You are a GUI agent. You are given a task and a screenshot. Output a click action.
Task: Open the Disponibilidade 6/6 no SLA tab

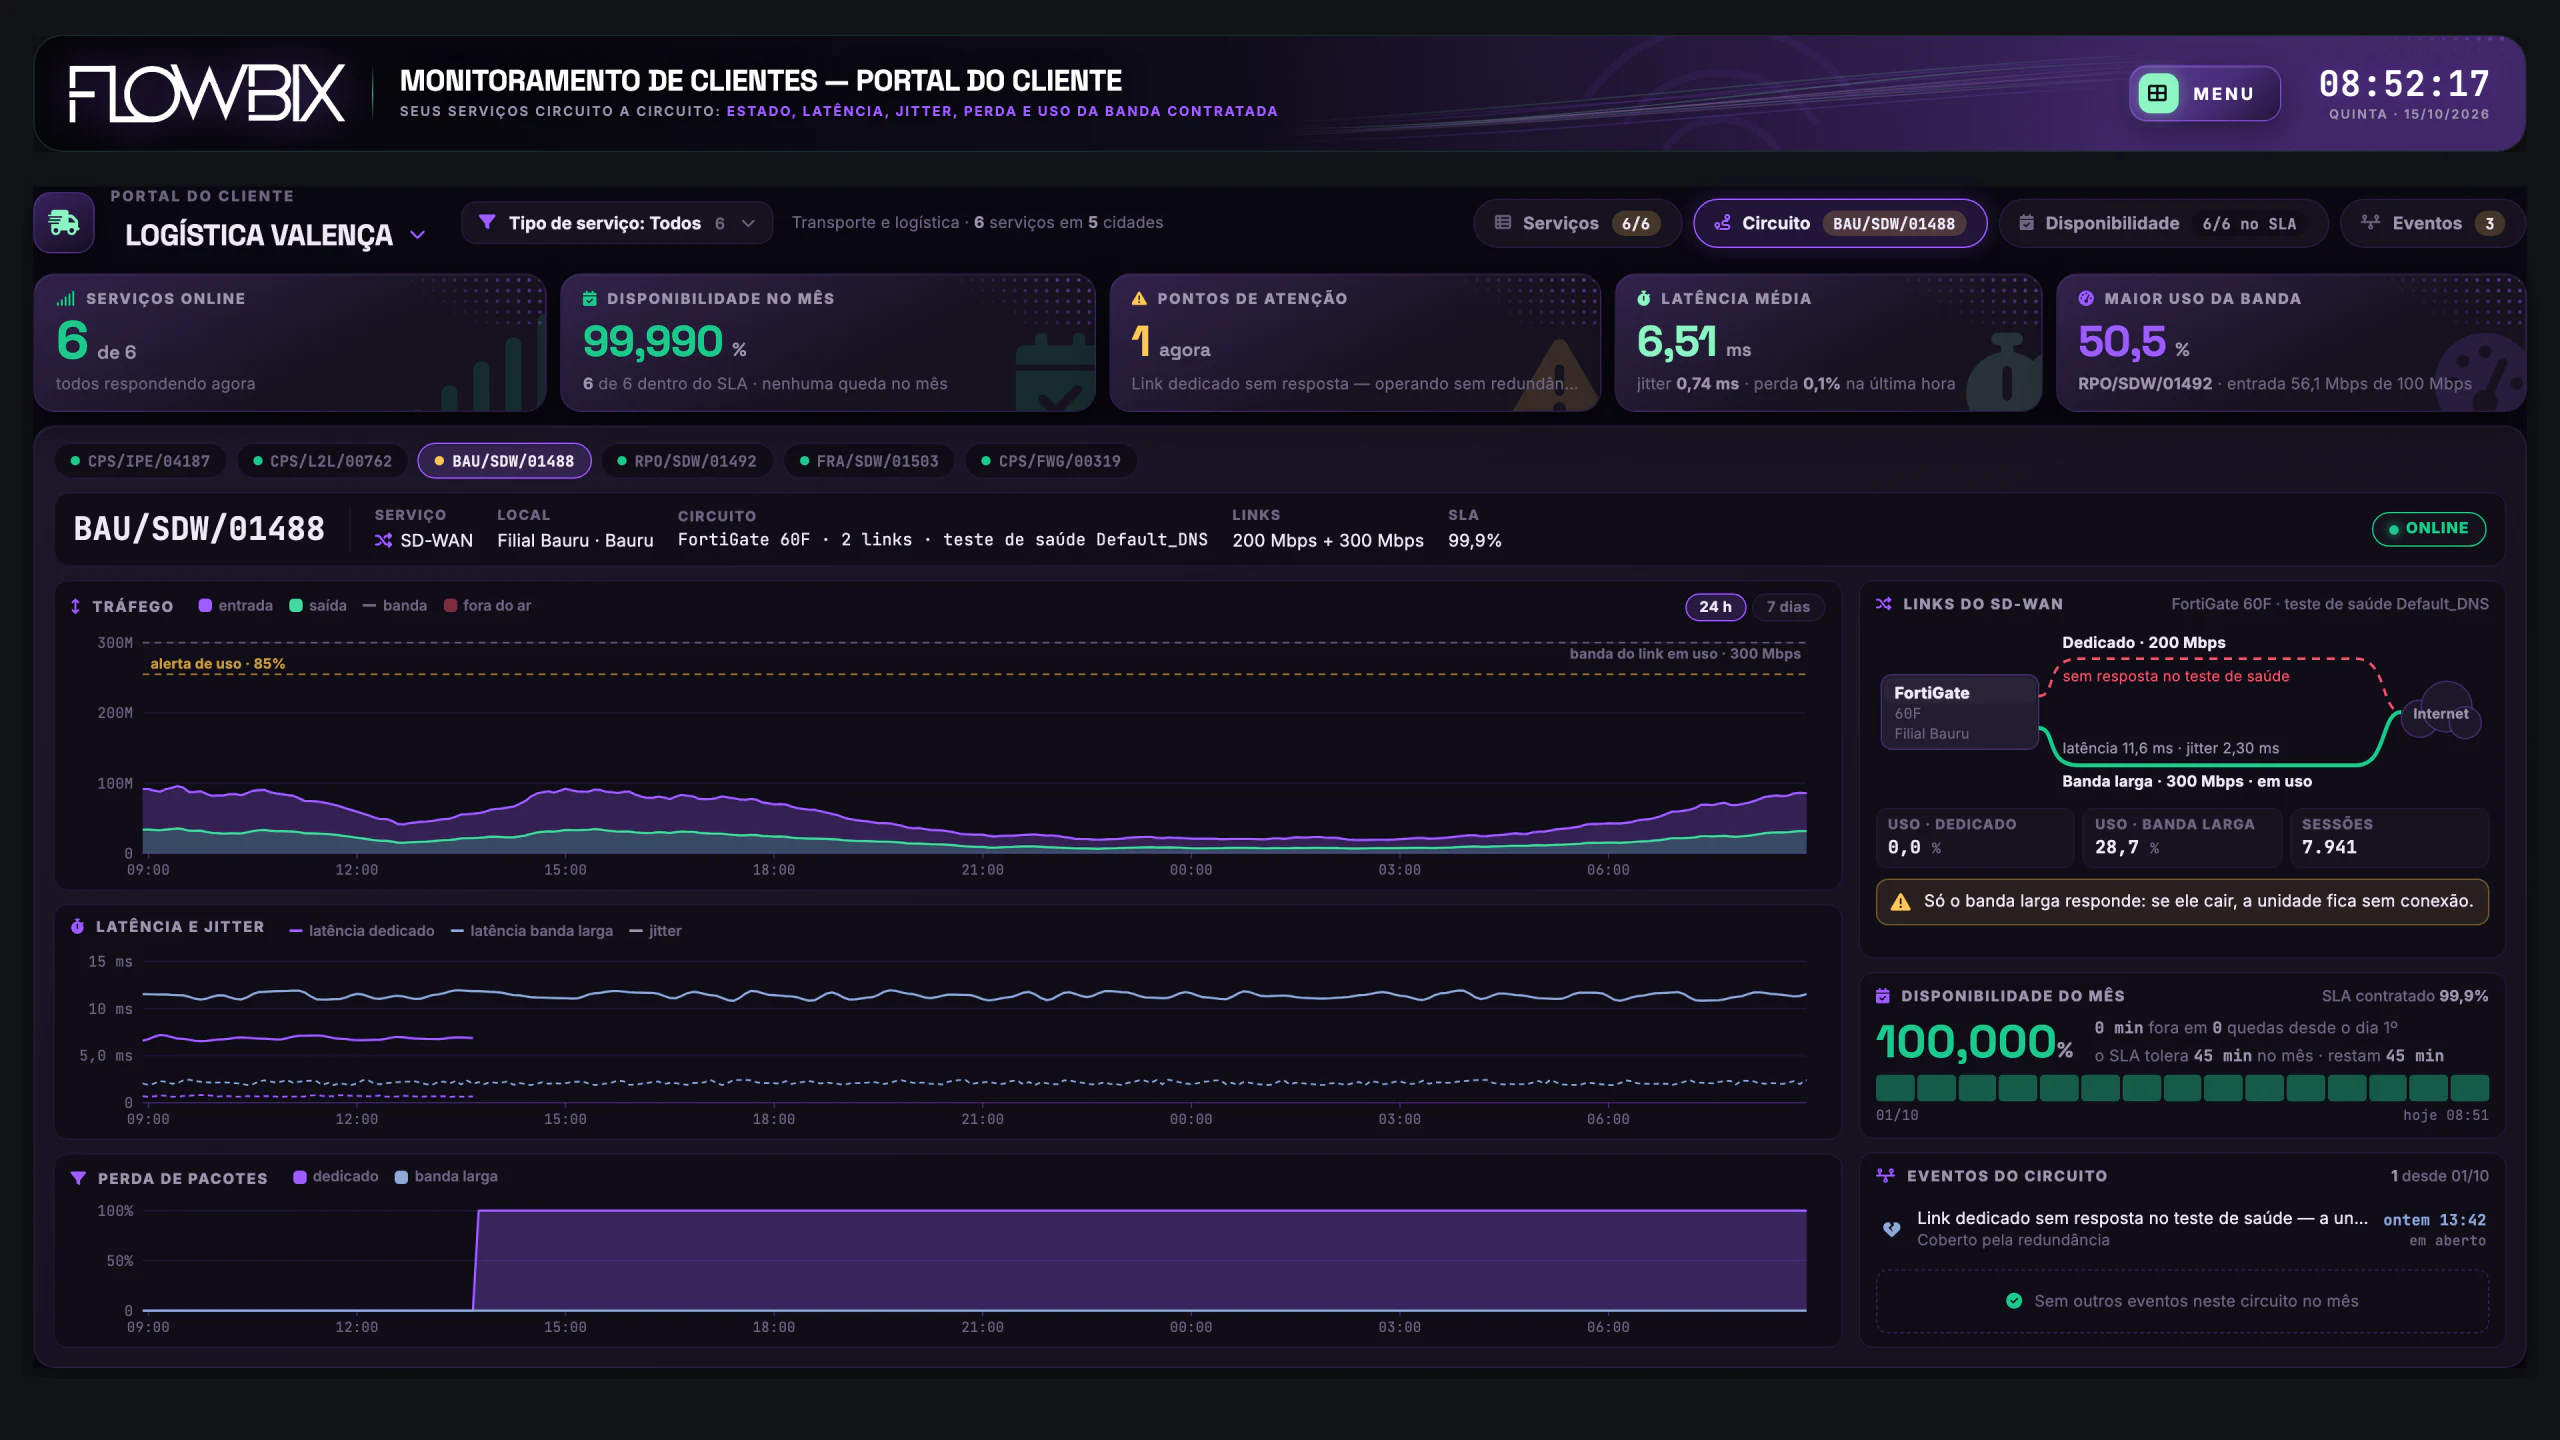coord(2163,223)
